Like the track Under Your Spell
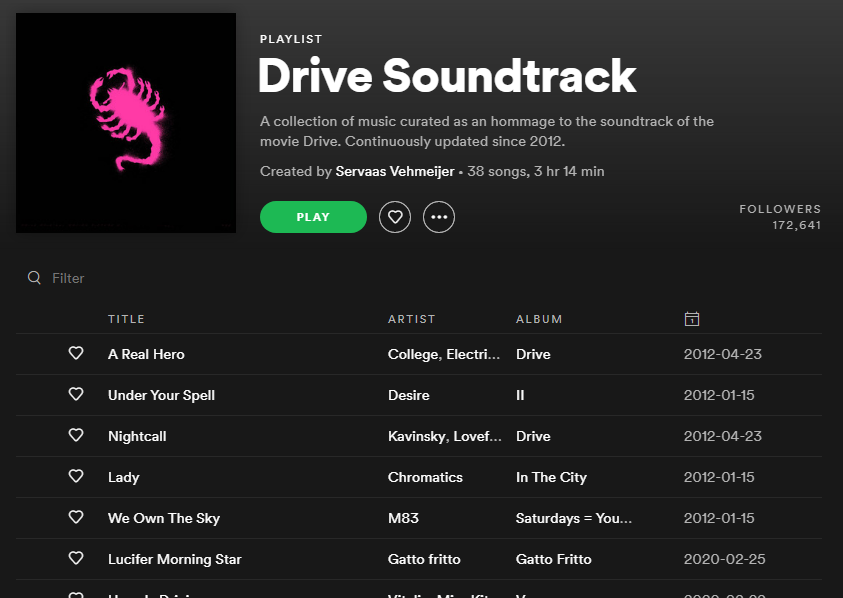Image resolution: width=843 pixels, height=598 pixels. [76, 394]
